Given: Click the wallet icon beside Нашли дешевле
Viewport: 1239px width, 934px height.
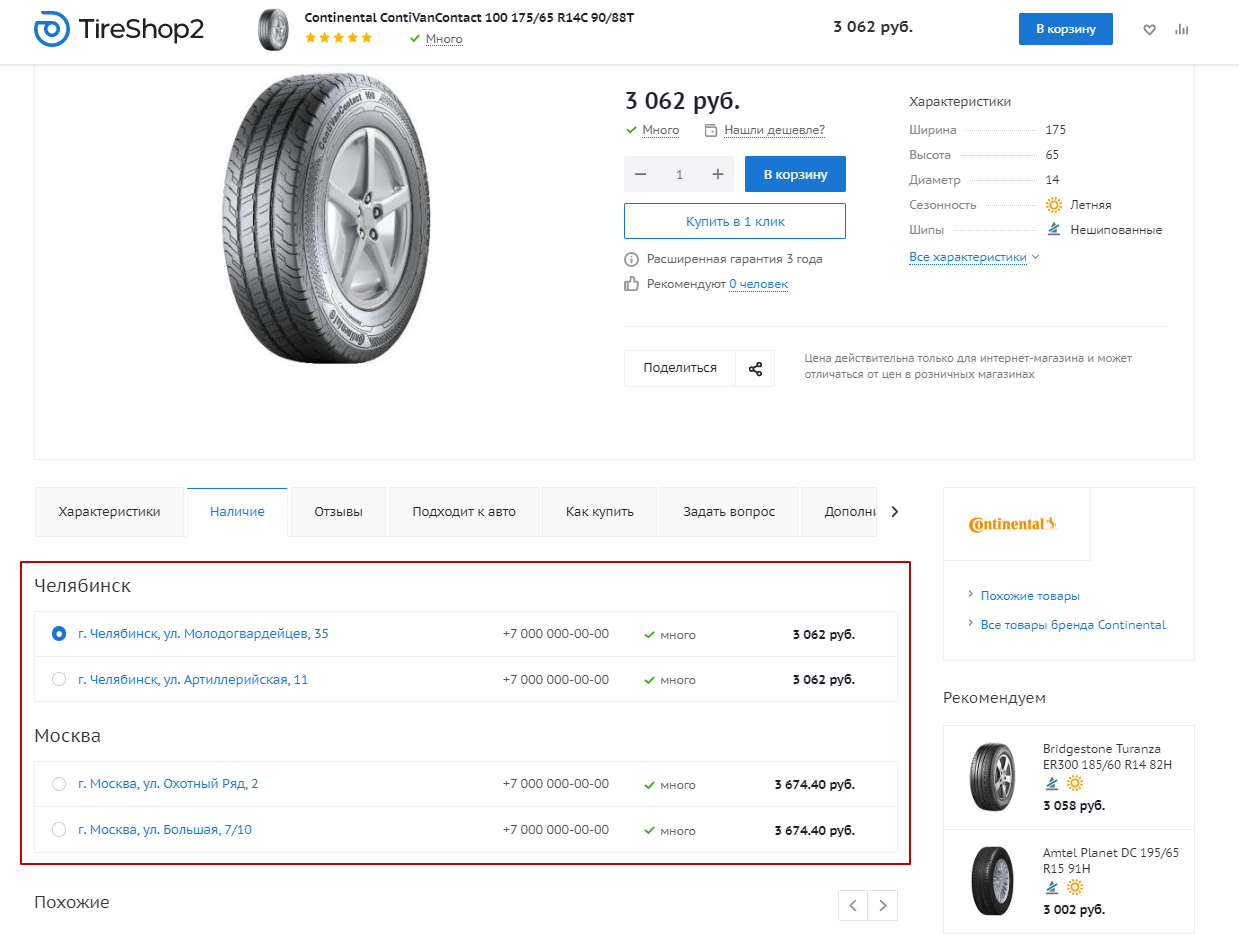Looking at the screenshot, I should point(711,130).
